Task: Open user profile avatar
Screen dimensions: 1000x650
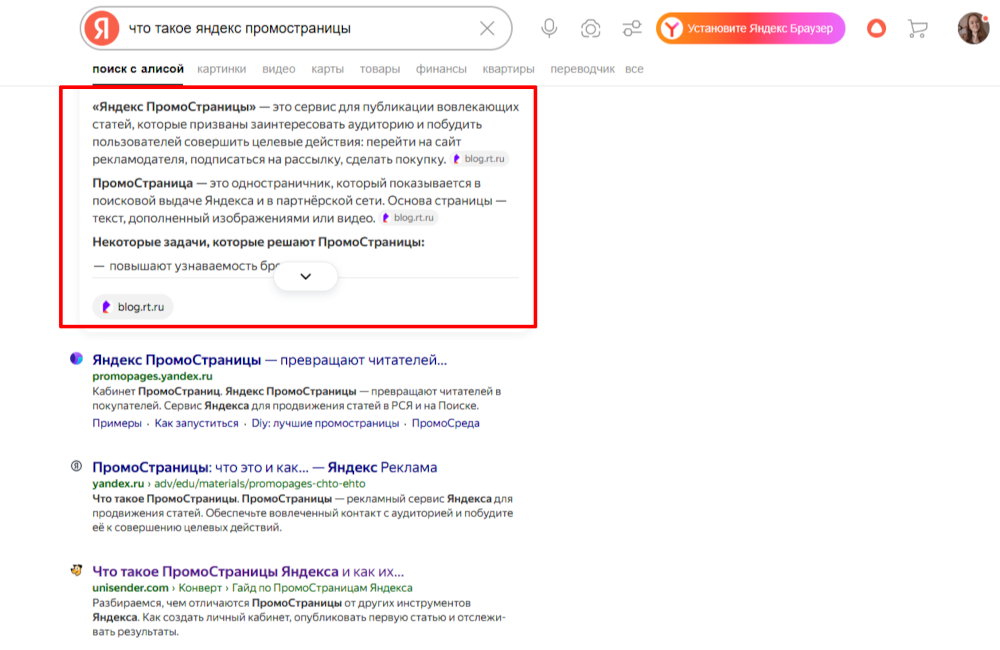Action: (973, 28)
